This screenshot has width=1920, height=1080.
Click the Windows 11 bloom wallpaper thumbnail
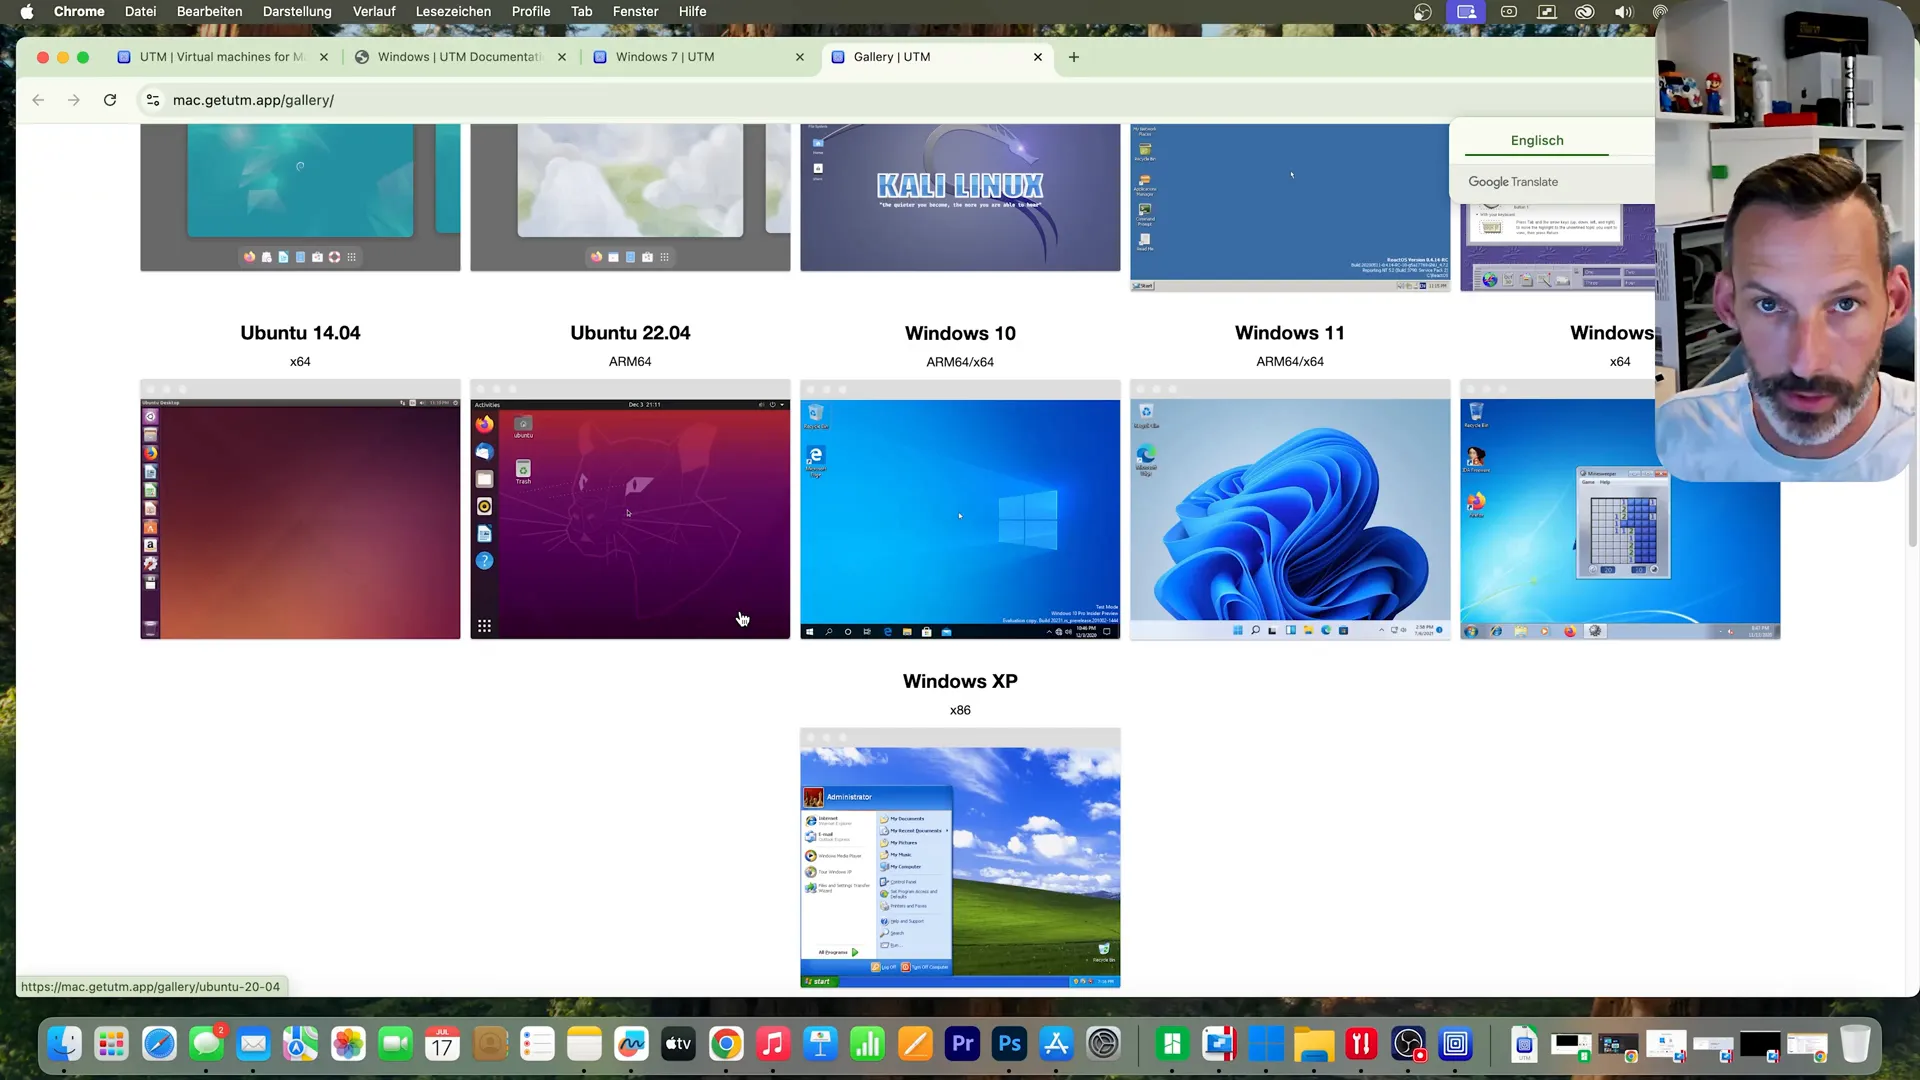(1290, 510)
